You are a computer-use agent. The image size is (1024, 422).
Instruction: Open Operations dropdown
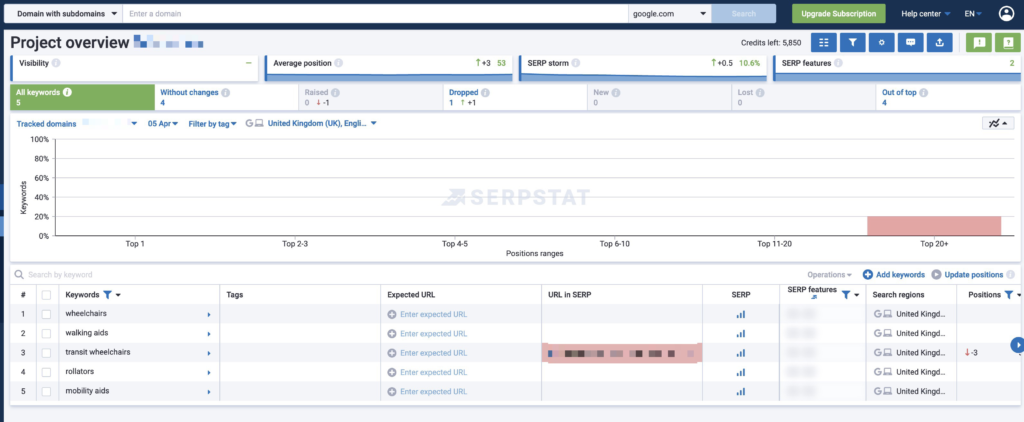(829, 275)
